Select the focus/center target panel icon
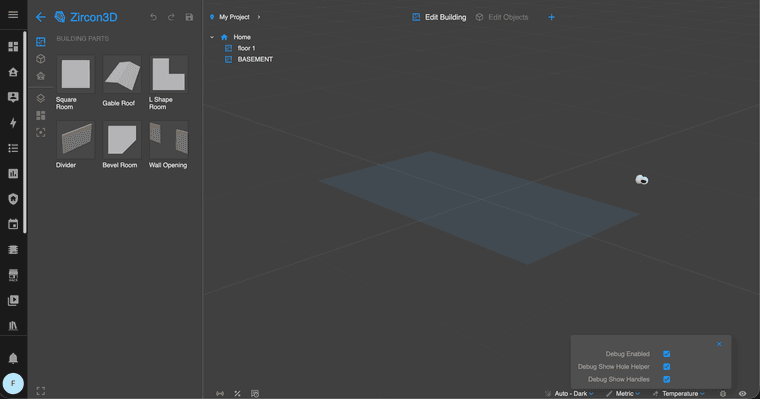Viewport: 760px width, 399px height. pyautogui.click(x=41, y=132)
